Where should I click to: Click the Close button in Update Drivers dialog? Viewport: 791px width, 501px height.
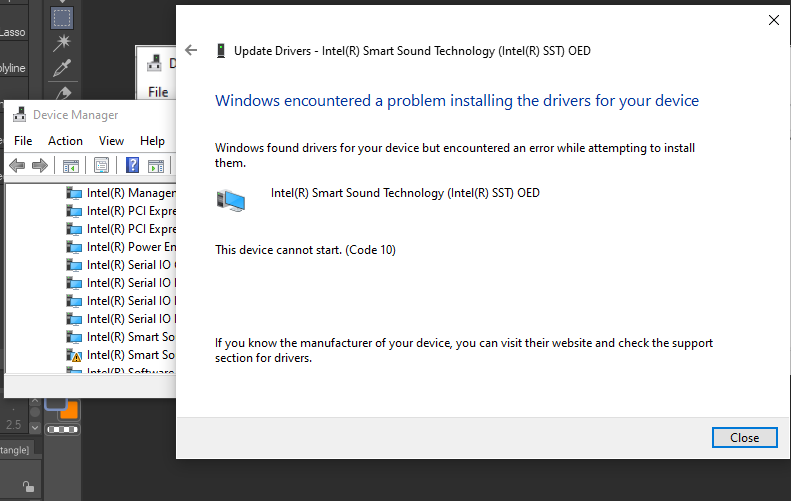[x=744, y=437]
